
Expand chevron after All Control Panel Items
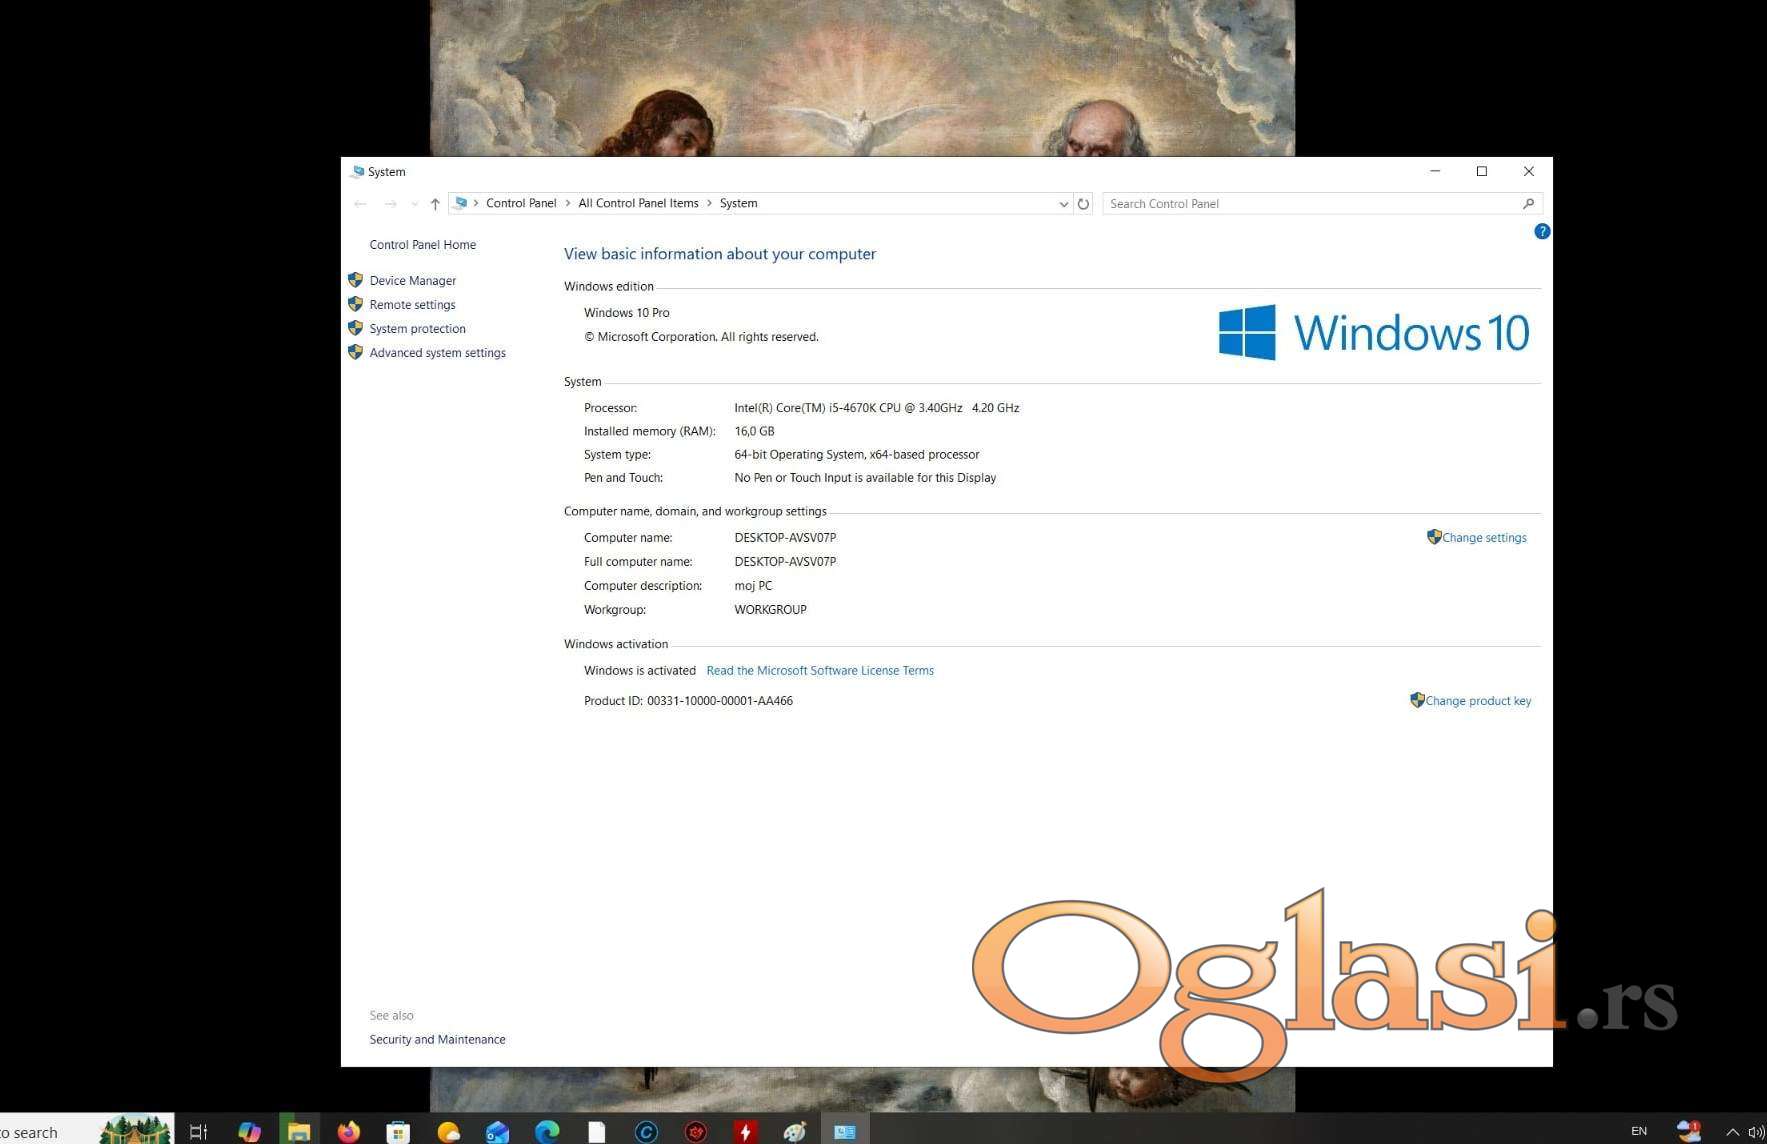click(x=709, y=204)
